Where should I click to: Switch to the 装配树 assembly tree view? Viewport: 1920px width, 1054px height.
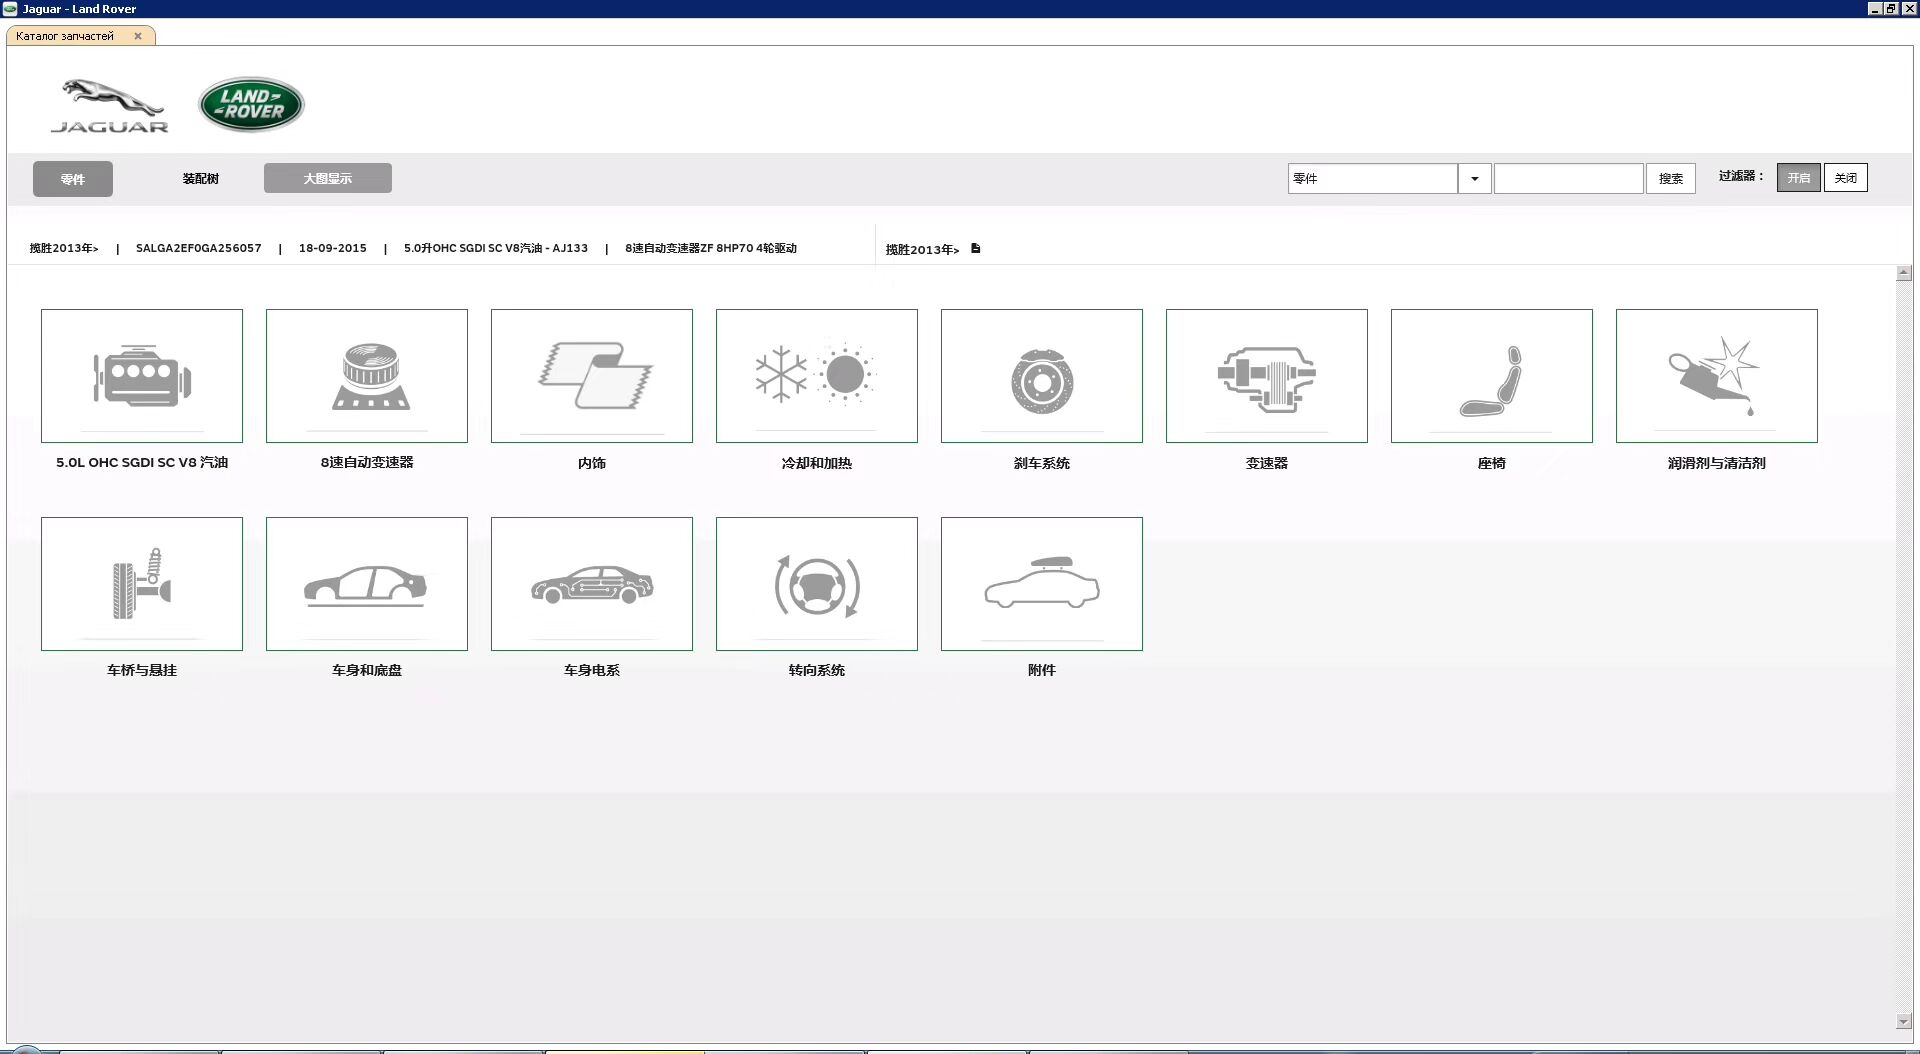pos(200,179)
